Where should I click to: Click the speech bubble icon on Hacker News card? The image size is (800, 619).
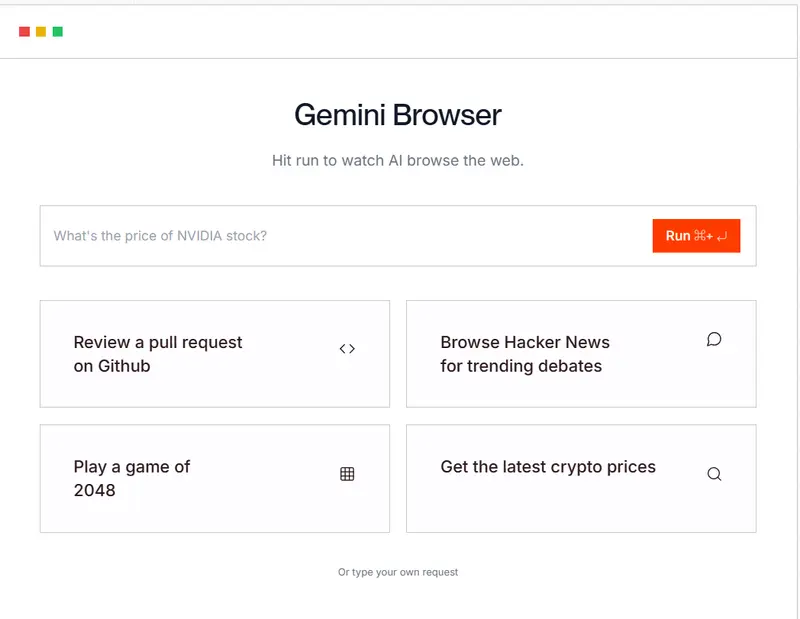point(714,339)
